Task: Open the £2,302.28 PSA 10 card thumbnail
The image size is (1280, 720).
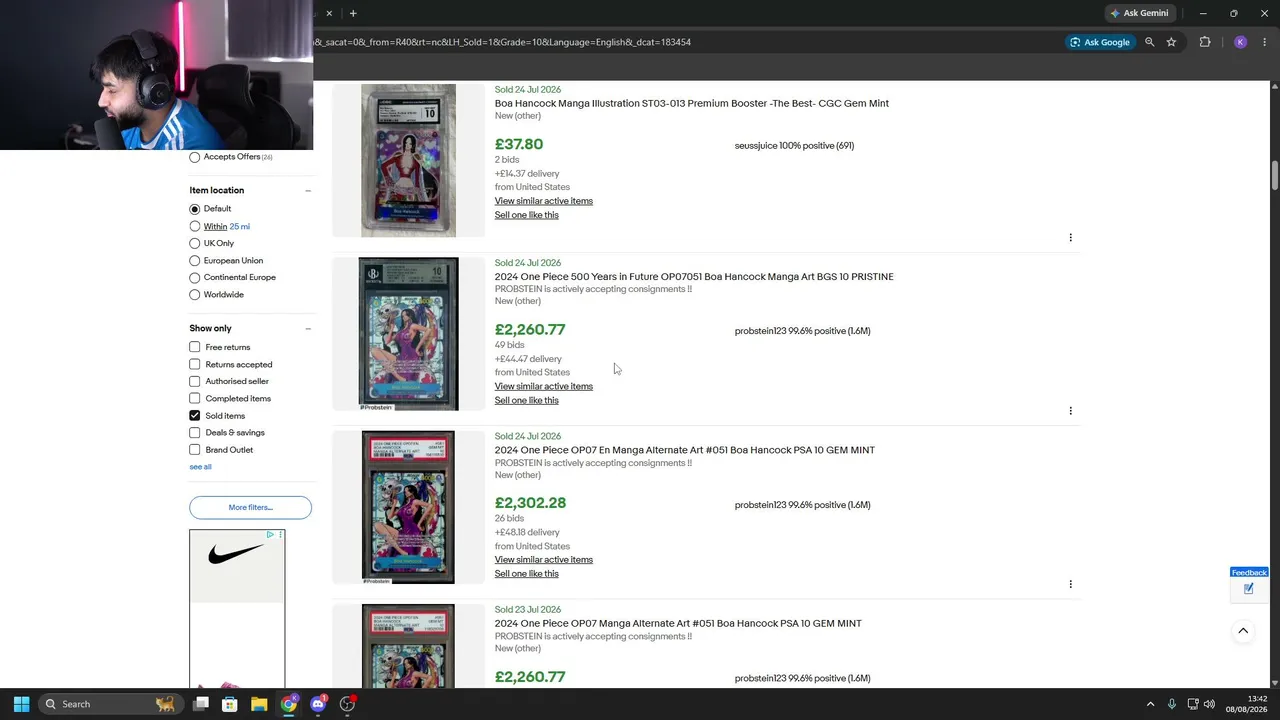Action: click(x=408, y=507)
